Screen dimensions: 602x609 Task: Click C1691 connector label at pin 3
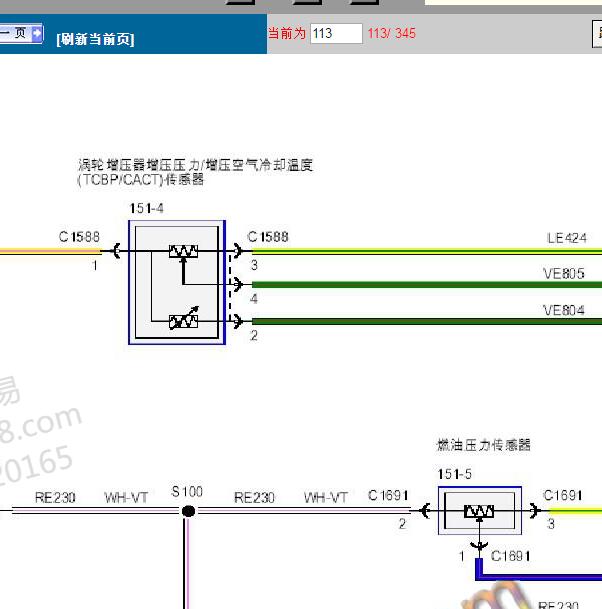click(563, 495)
